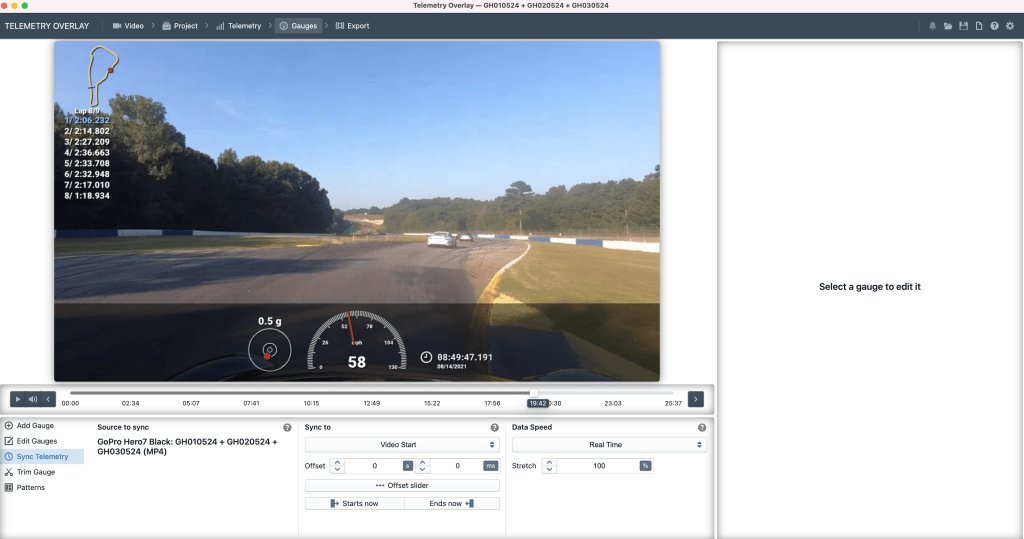The height and width of the screenshot is (539, 1024).
Task: Go to the Telemetry tab
Action: click(x=239, y=25)
